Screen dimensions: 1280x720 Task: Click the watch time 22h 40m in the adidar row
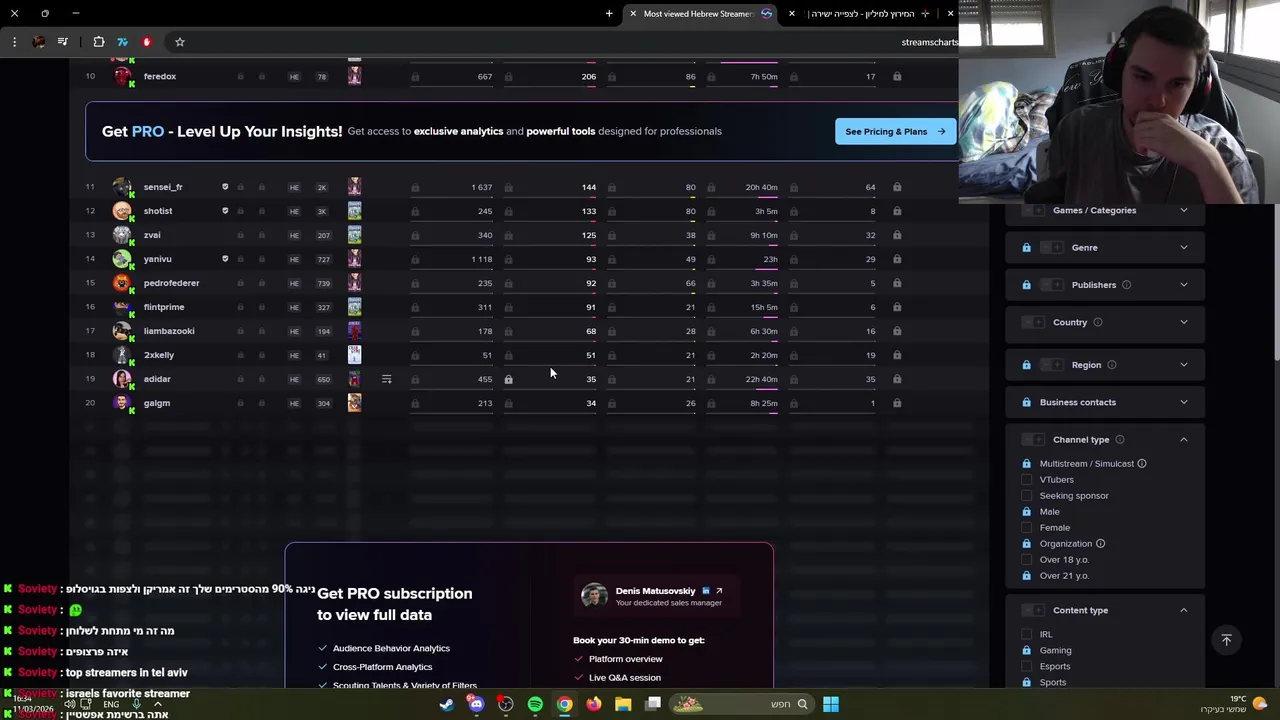761,379
